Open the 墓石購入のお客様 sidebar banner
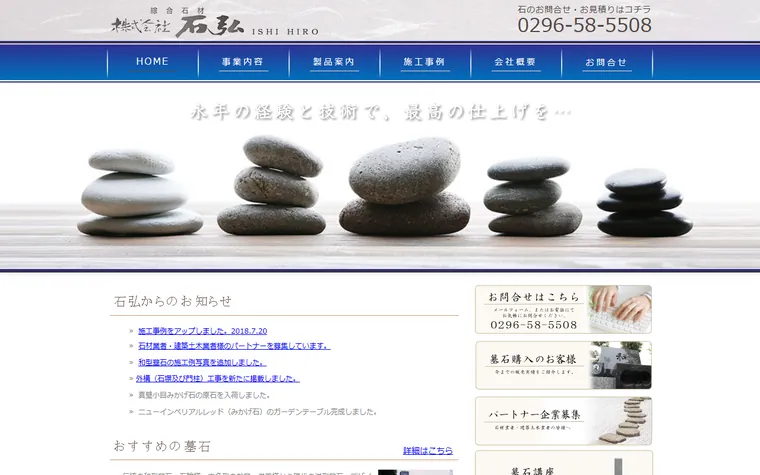This screenshot has width=760, height=475. pos(563,365)
